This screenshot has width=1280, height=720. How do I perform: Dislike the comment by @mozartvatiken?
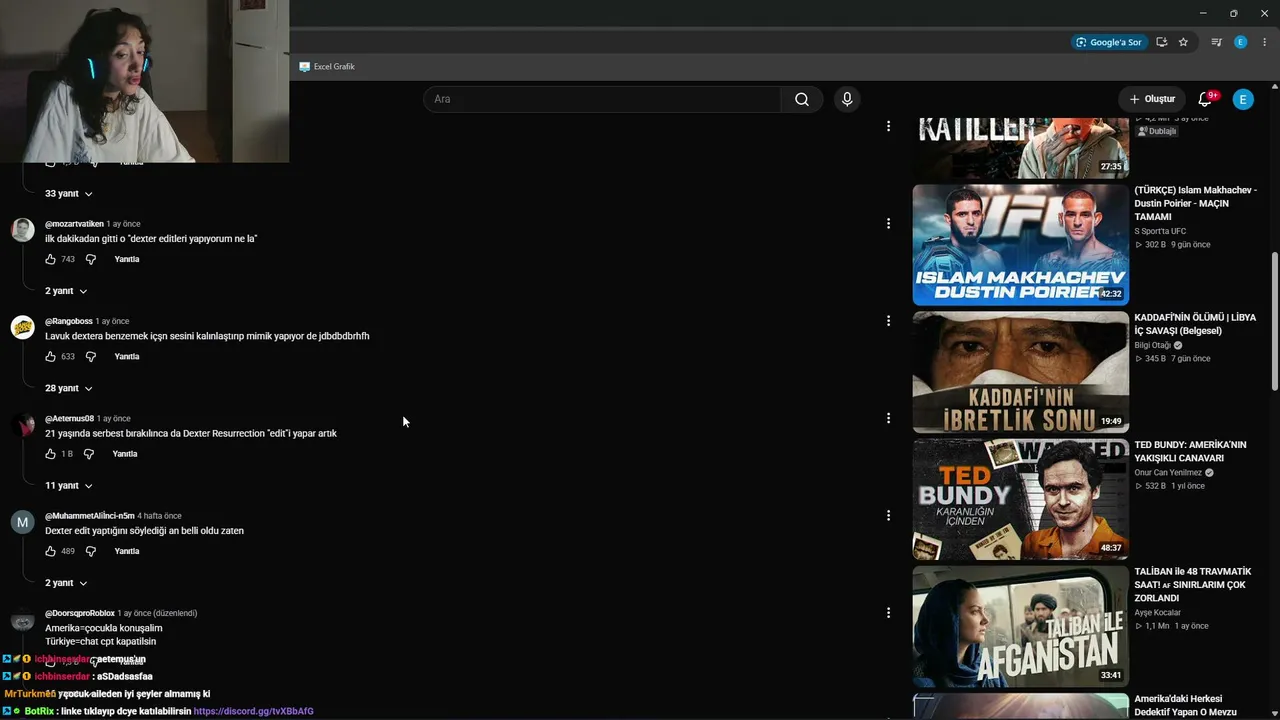point(90,259)
